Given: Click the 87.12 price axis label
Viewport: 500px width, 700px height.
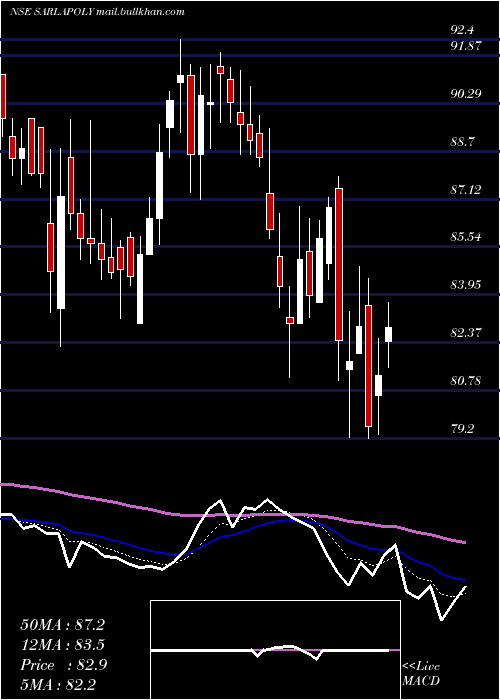Looking at the screenshot, I should point(465,190).
